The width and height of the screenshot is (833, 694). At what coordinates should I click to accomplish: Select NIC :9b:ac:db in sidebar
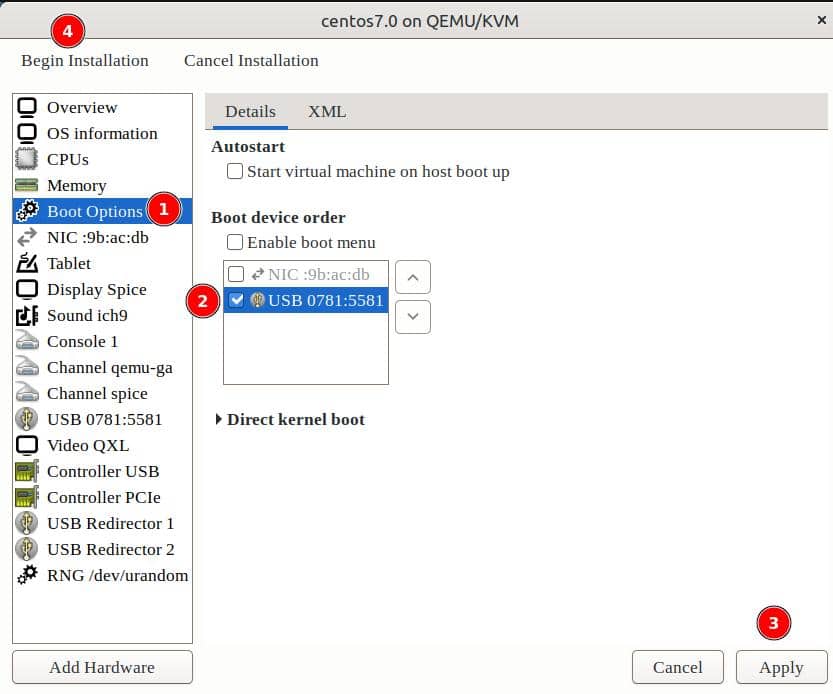[103, 237]
